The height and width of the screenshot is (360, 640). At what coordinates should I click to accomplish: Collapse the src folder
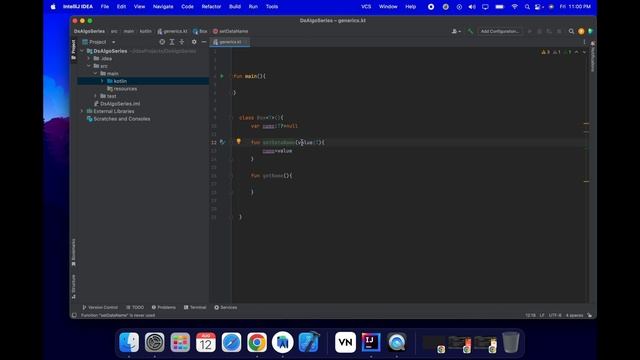point(89,66)
